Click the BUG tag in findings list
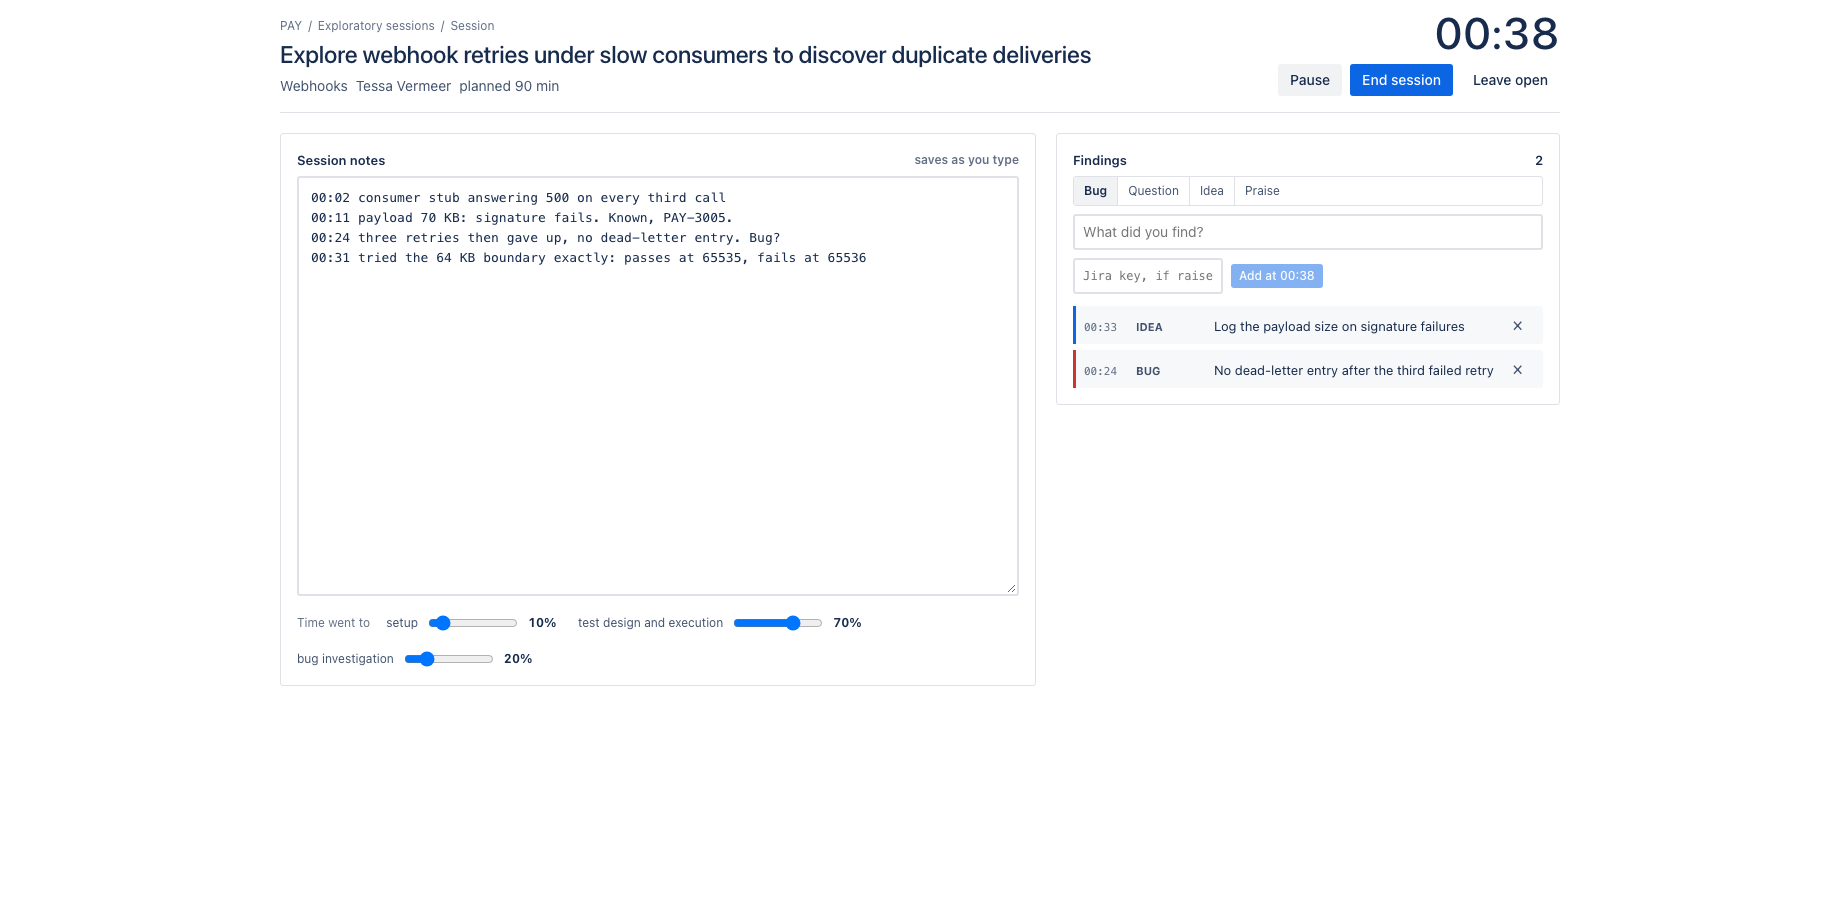1840x900 pixels. [x=1148, y=371]
